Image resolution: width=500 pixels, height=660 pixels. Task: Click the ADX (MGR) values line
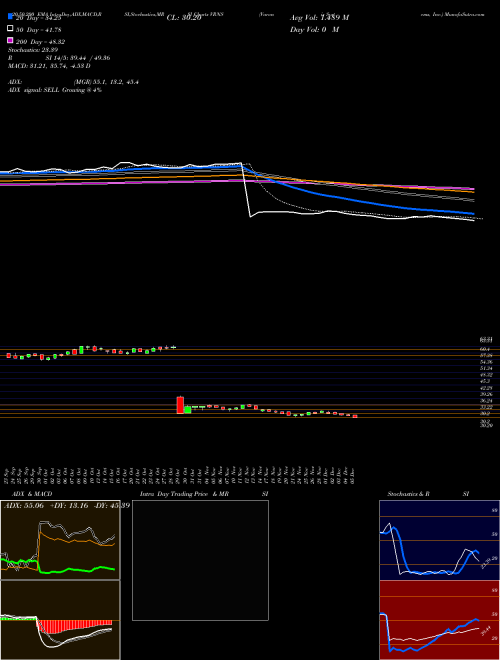point(73,82)
